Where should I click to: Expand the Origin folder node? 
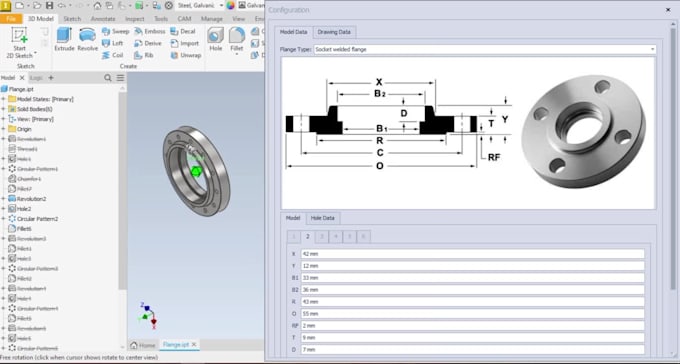[3, 129]
